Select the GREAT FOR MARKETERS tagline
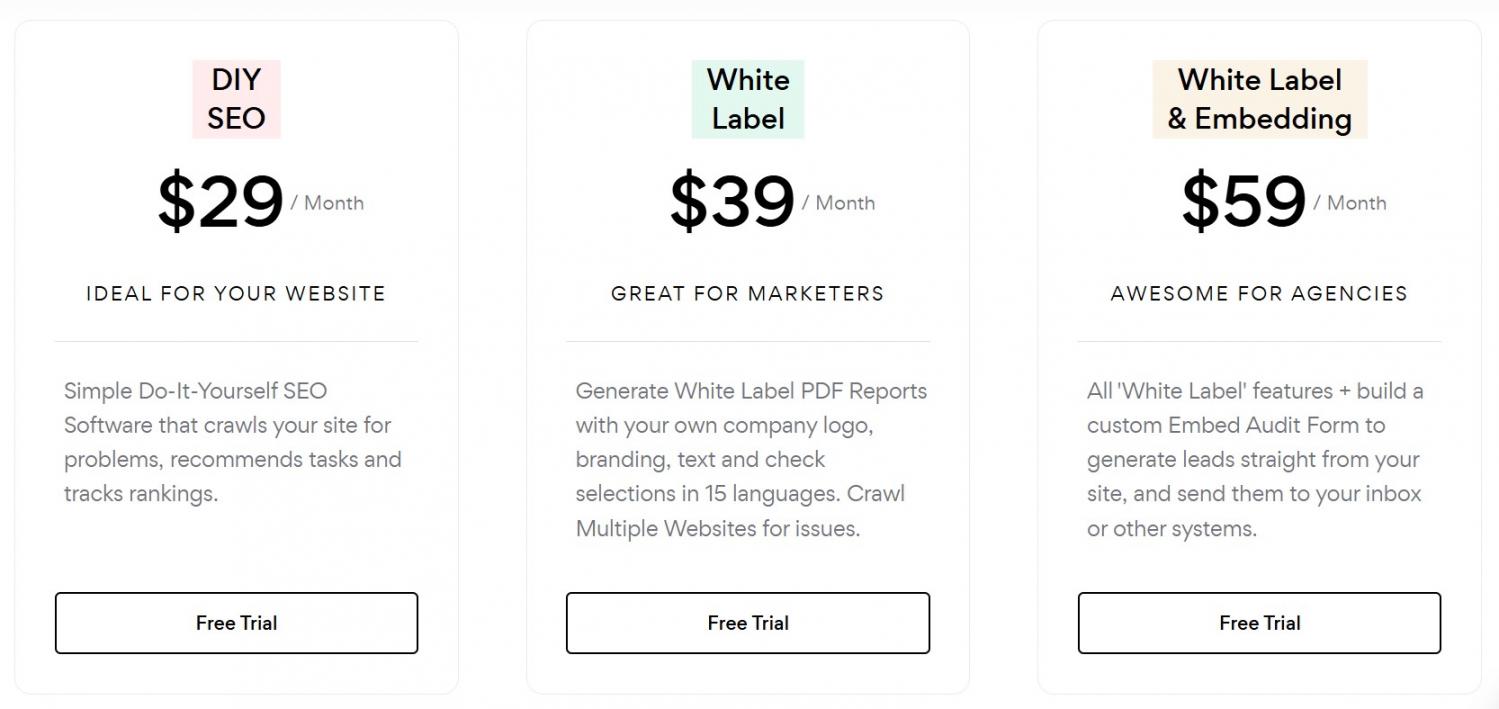1499x709 pixels. (748, 294)
